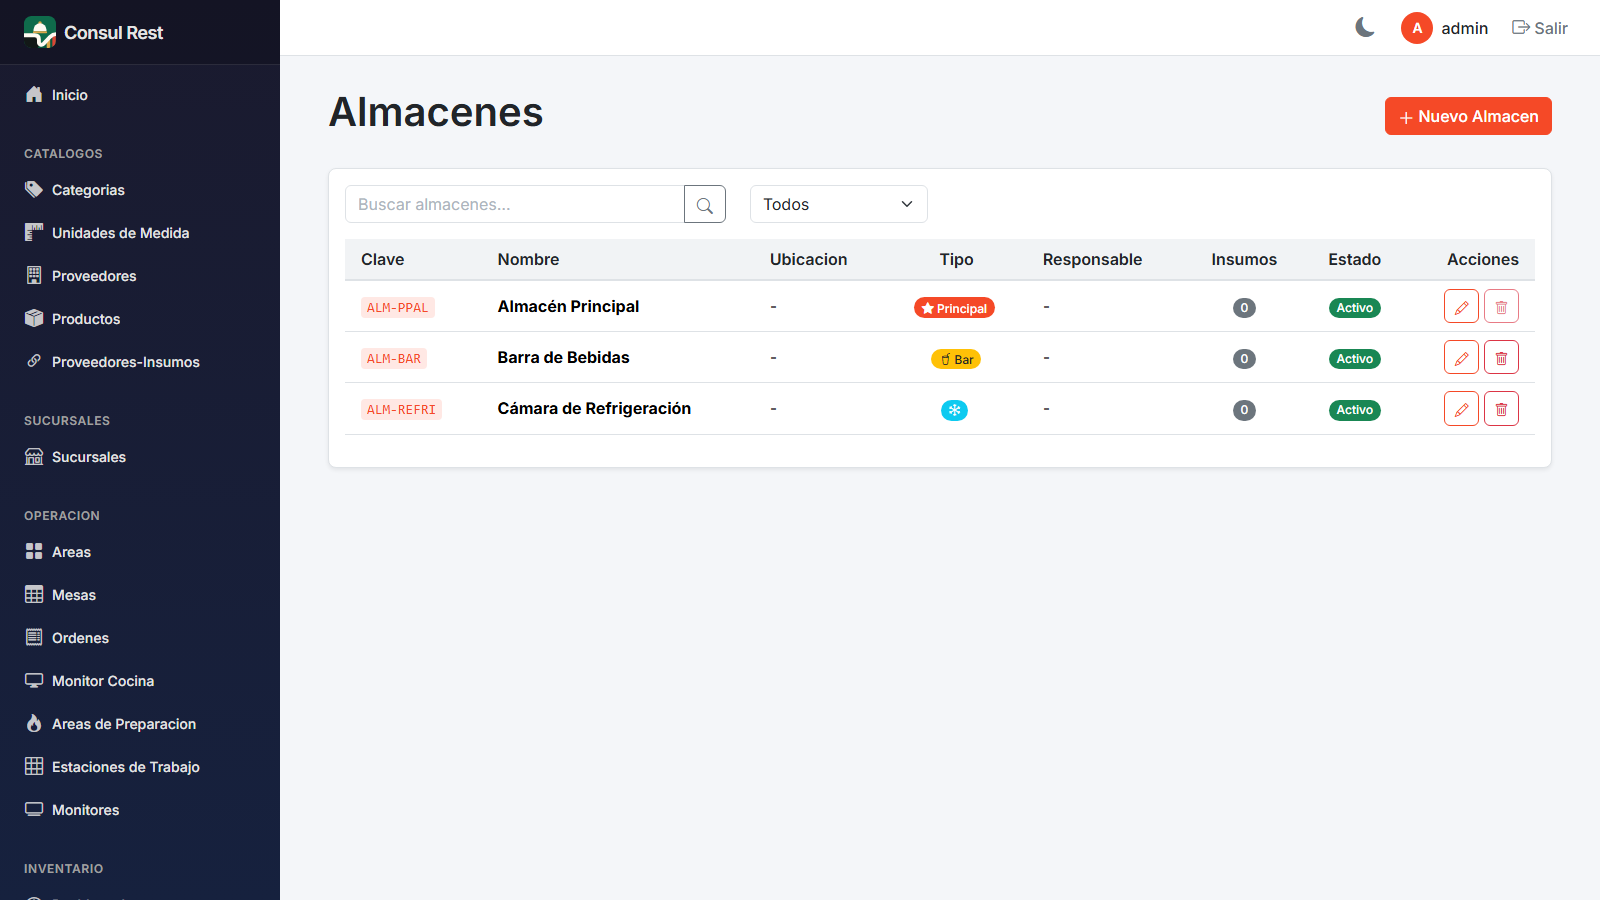Click the Nombre column header
1600x900 pixels.
(x=528, y=259)
